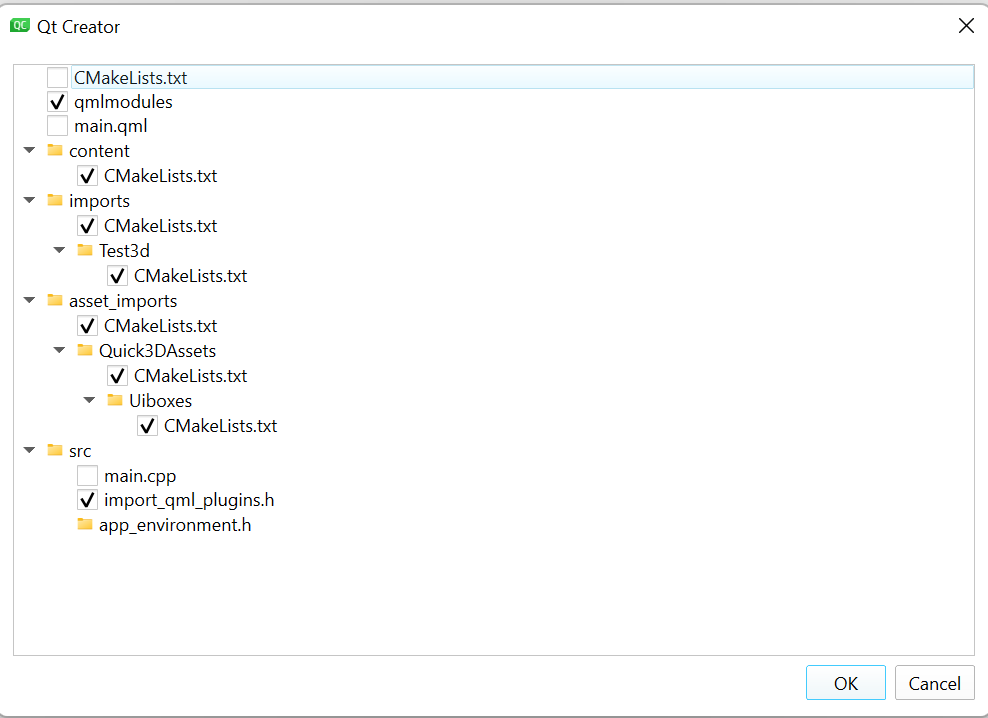The image size is (988, 718).
Task: Collapse the imports folder arrow
Action: click(29, 200)
